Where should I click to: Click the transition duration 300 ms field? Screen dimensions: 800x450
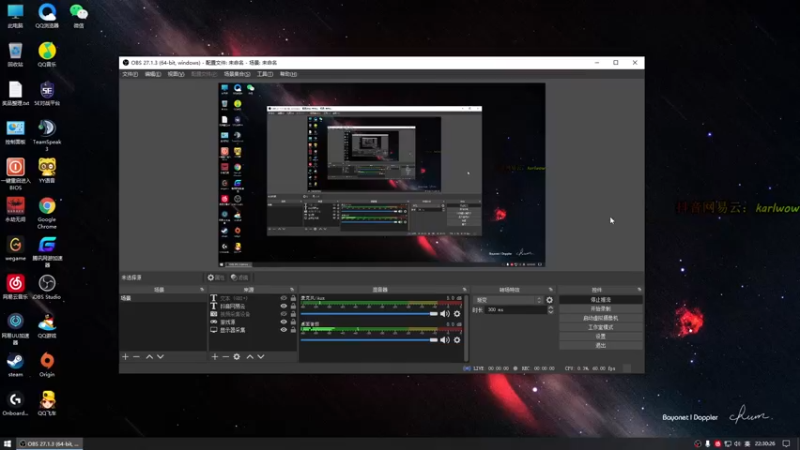click(516, 310)
